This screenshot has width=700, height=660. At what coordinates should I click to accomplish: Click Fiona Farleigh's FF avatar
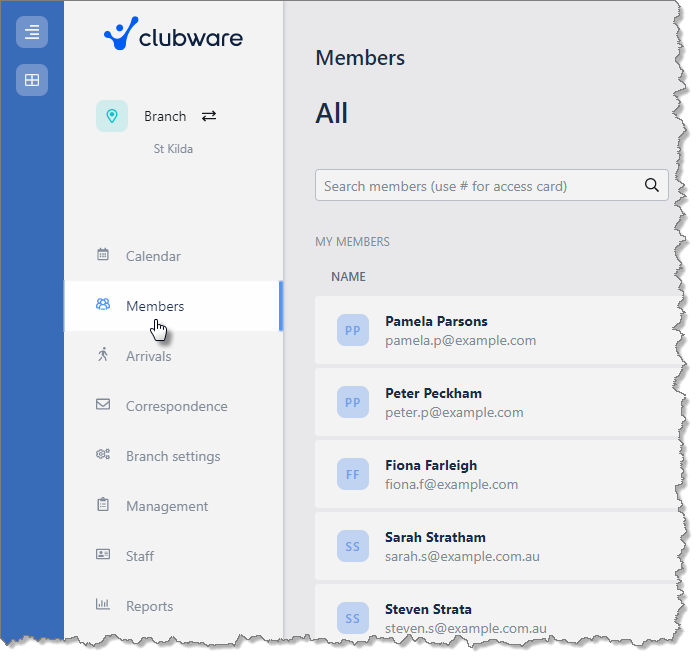(x=353, y=474)
